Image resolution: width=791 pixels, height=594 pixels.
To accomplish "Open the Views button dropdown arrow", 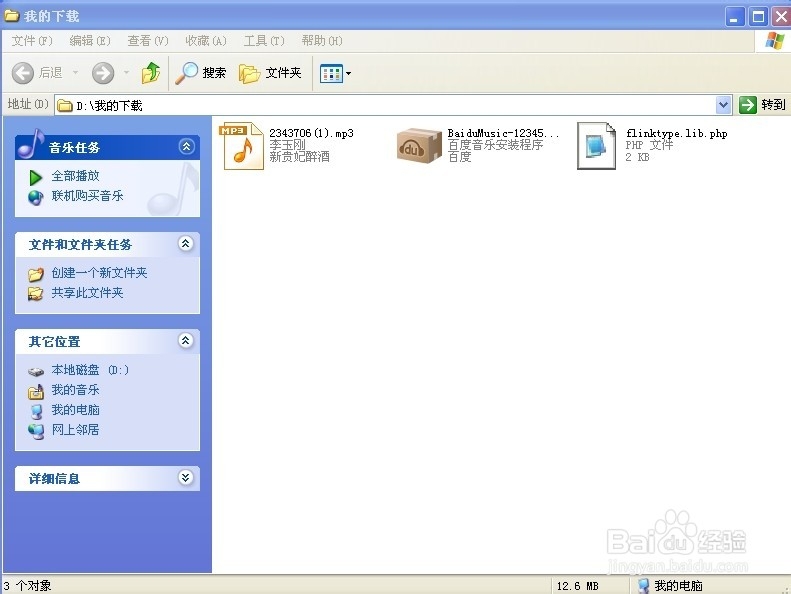I will 348,74.
